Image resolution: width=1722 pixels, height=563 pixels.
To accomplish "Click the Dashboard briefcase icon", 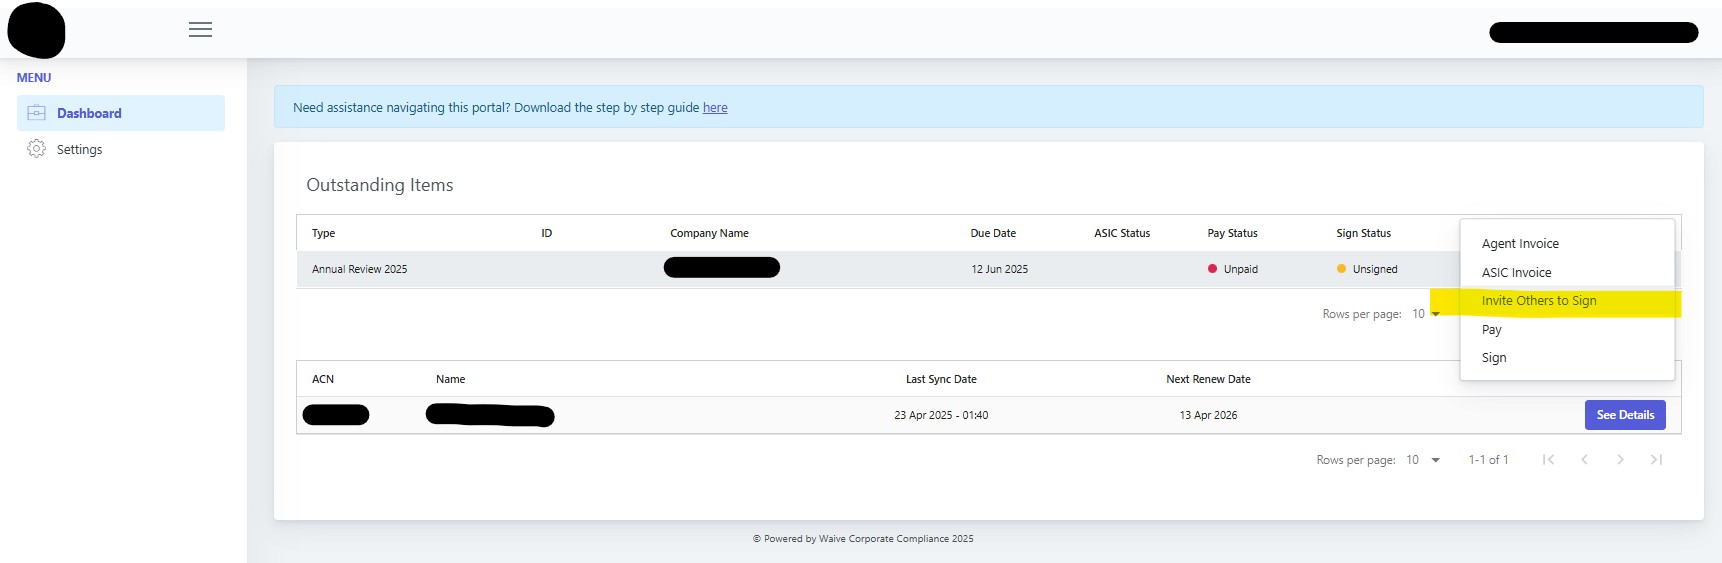I will pos(36,113).
